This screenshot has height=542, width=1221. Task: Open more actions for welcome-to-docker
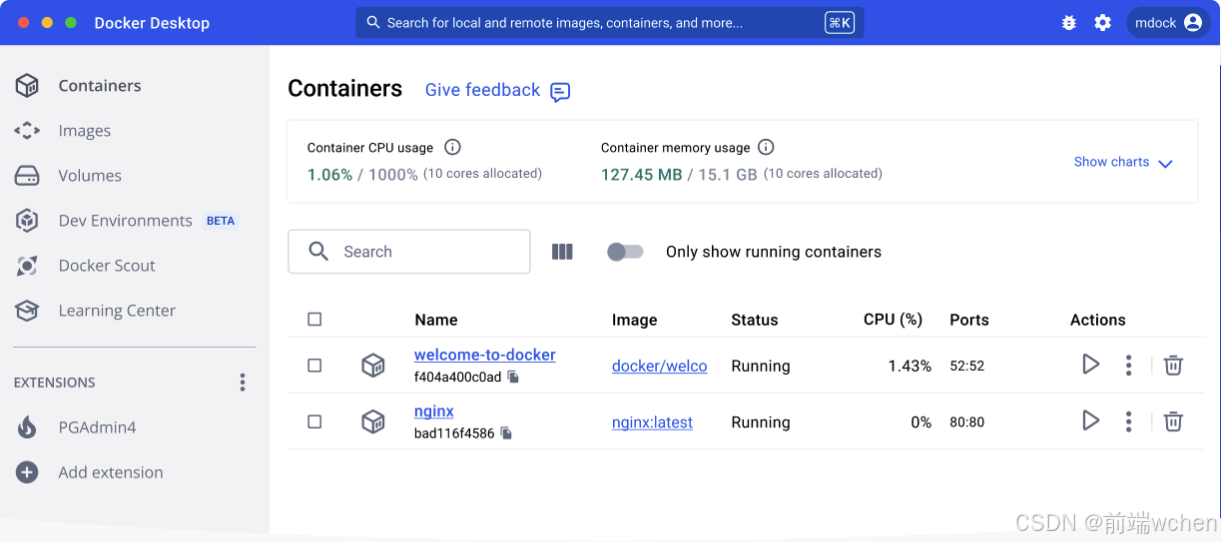pos(1128,366)
